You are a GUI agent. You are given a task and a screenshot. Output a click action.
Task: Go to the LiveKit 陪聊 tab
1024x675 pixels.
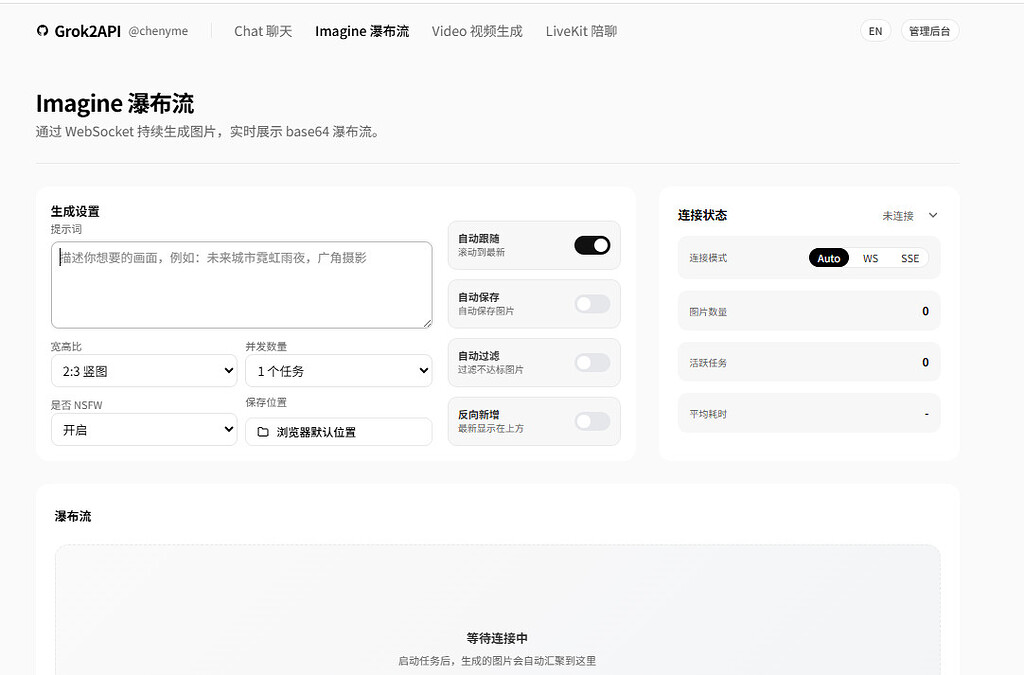(x=581, y=31)
